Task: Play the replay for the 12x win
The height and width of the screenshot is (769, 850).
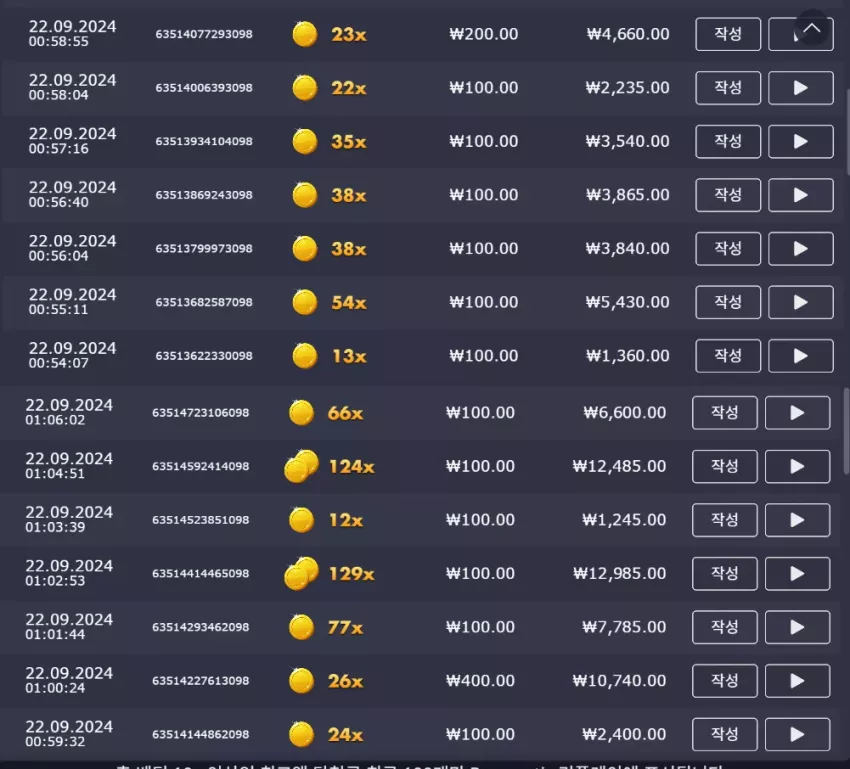Action: coord(797,520)
